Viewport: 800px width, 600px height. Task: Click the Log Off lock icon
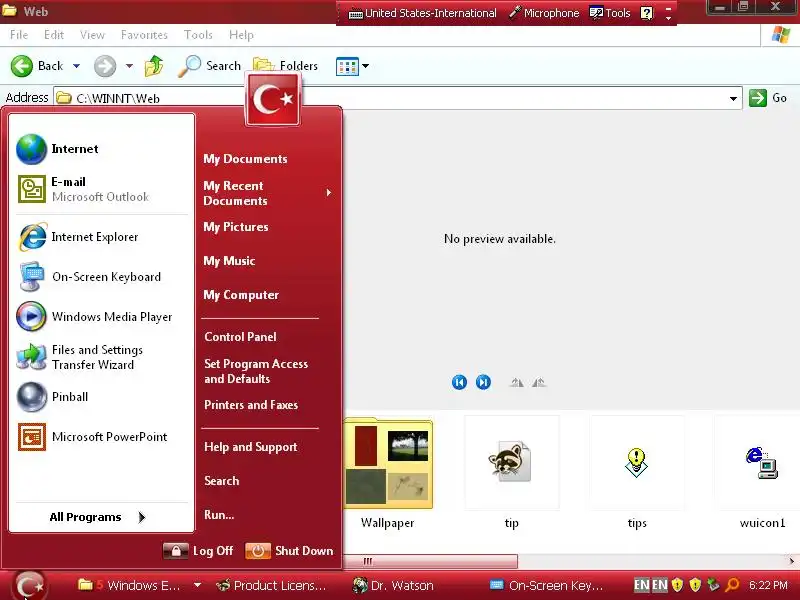[x=176, y=551]
